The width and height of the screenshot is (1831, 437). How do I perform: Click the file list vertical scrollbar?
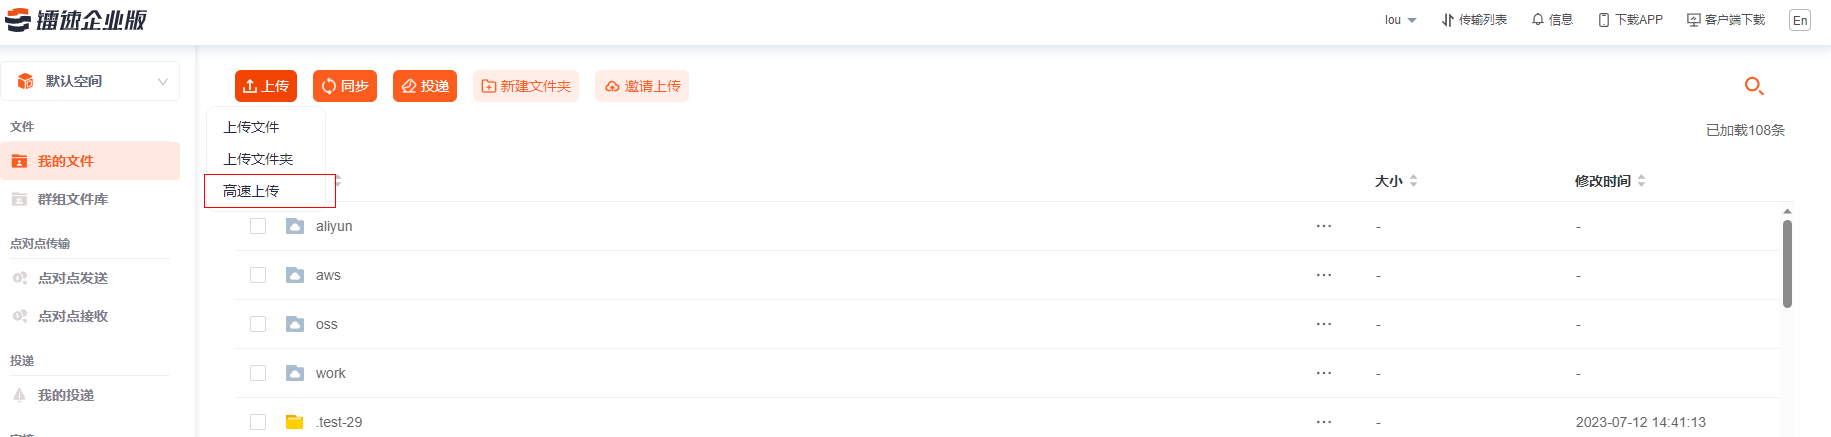click(1787, 264)
